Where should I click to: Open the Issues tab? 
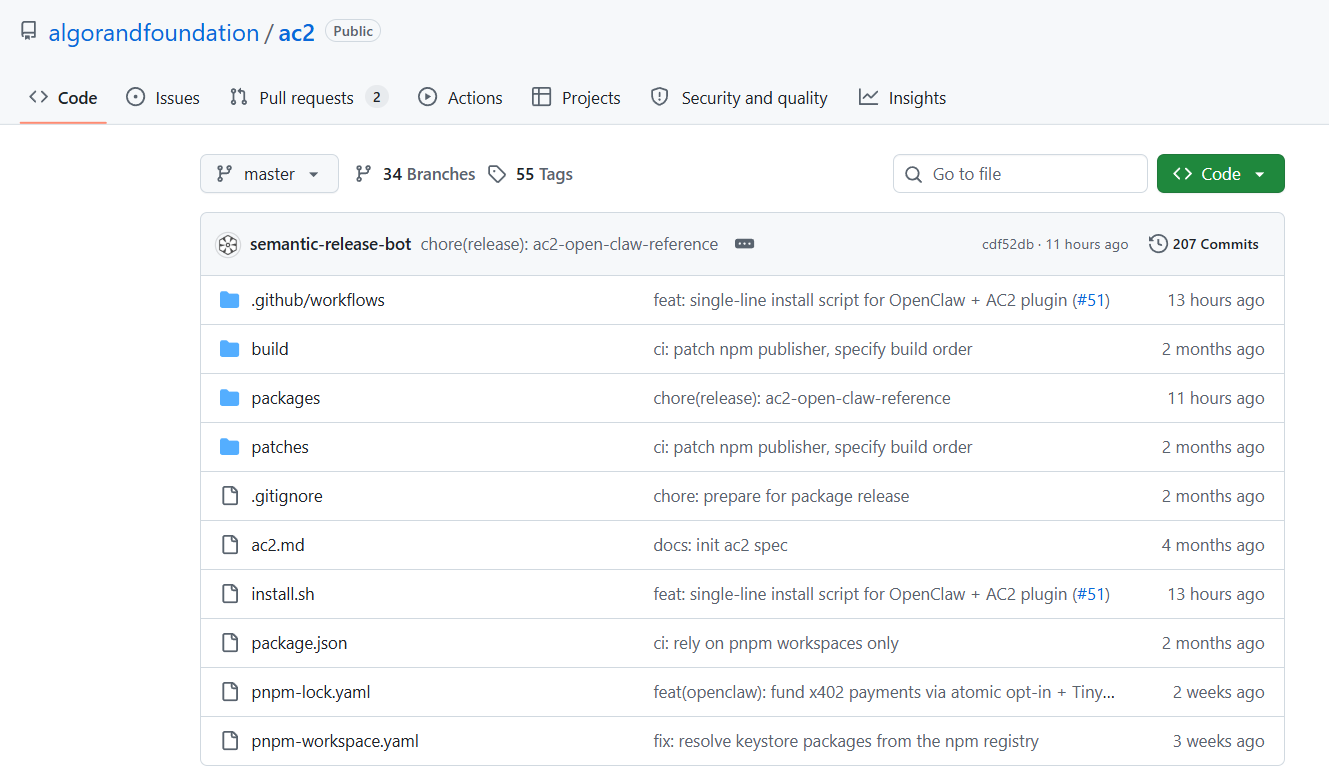coord(163,98)
